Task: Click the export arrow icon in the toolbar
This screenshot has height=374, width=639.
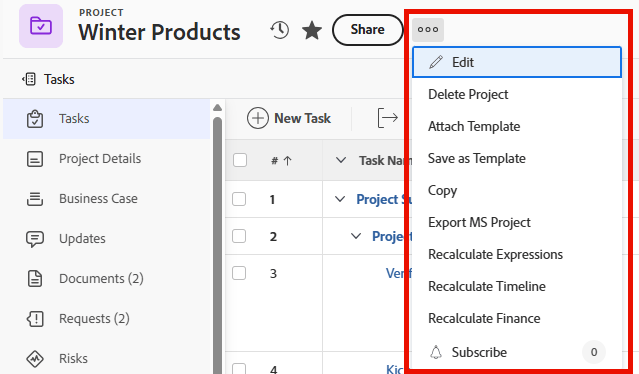Action: point(387,118)
